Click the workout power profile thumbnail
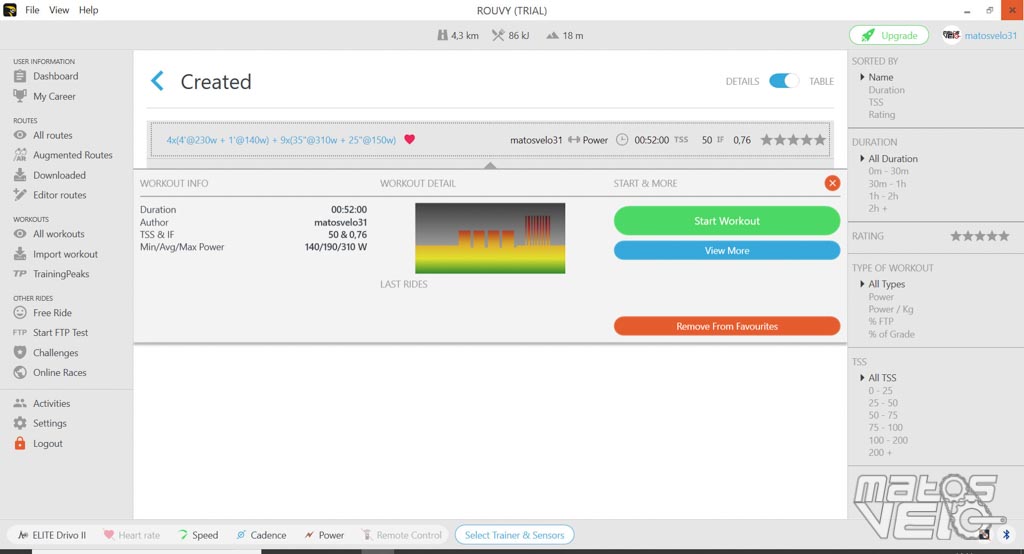This screenshot has height=554, width=1024. [x=490, y=238]
